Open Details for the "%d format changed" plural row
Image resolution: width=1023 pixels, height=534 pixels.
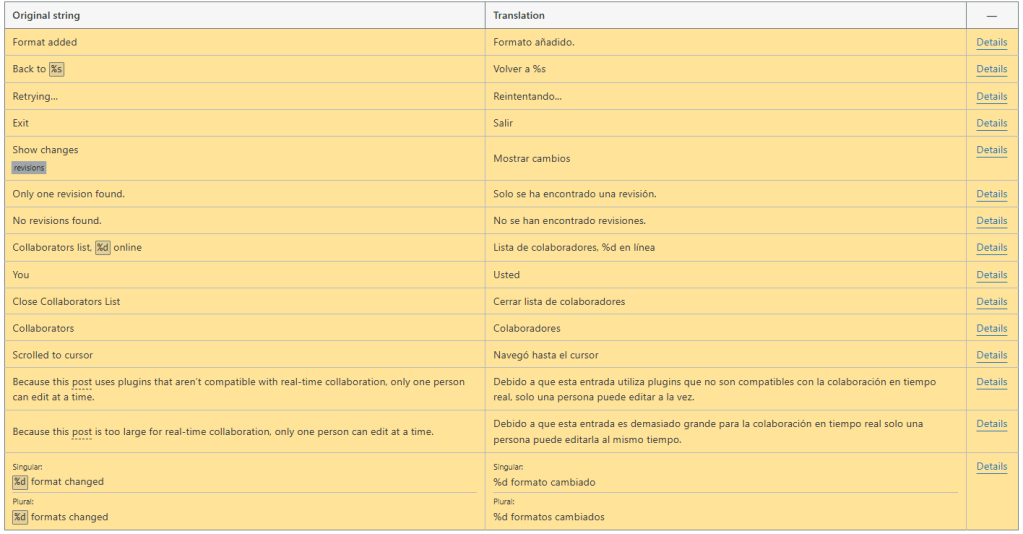(991, 466)
